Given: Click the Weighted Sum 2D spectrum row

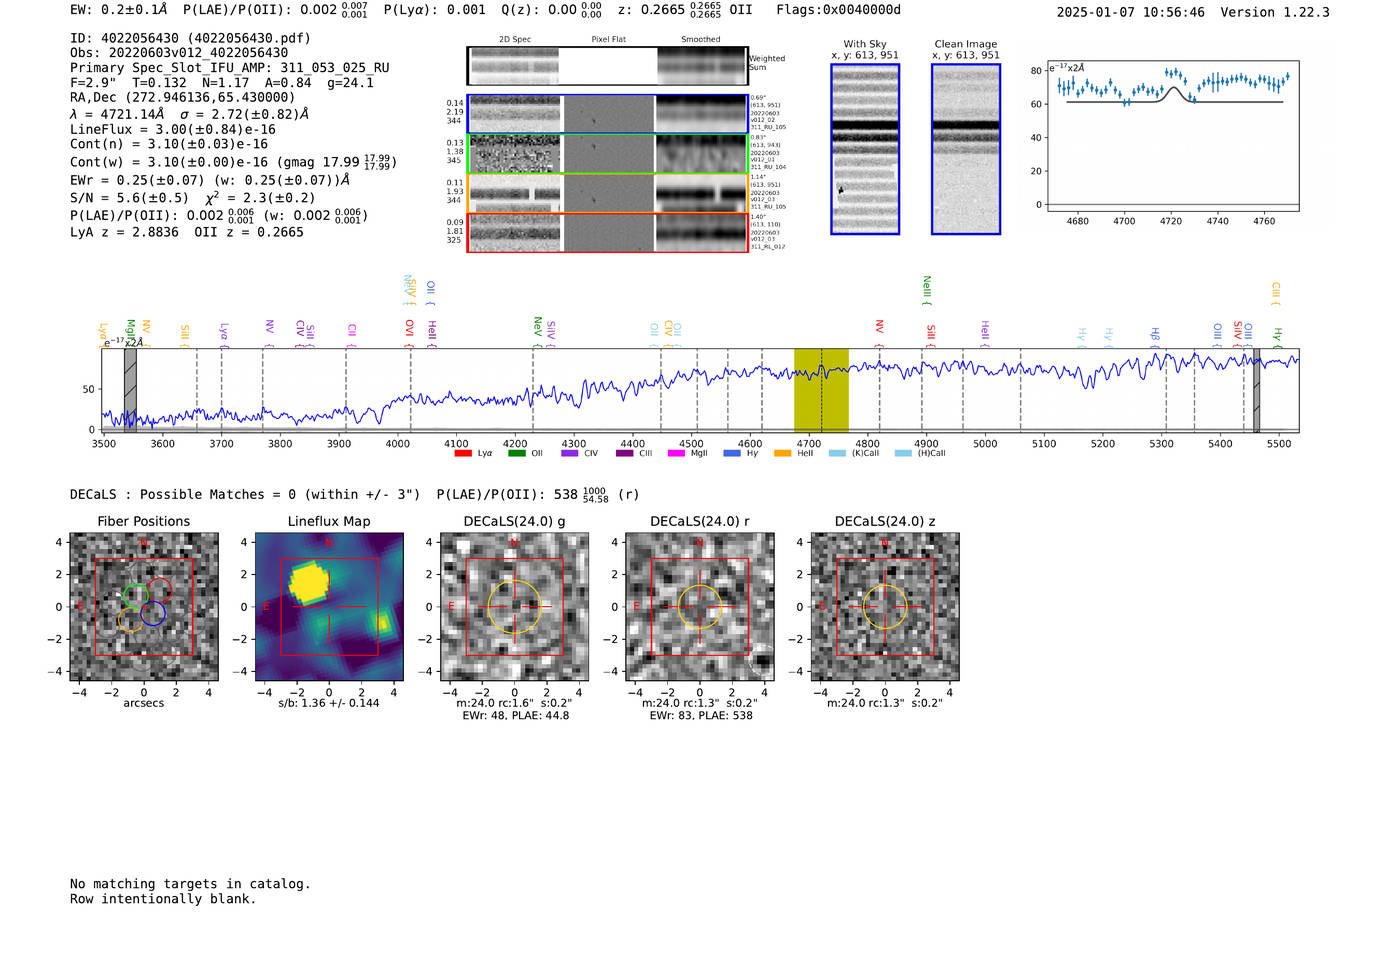Looking at the screenshot, I should pyautogui.click(x=608, y=66).
